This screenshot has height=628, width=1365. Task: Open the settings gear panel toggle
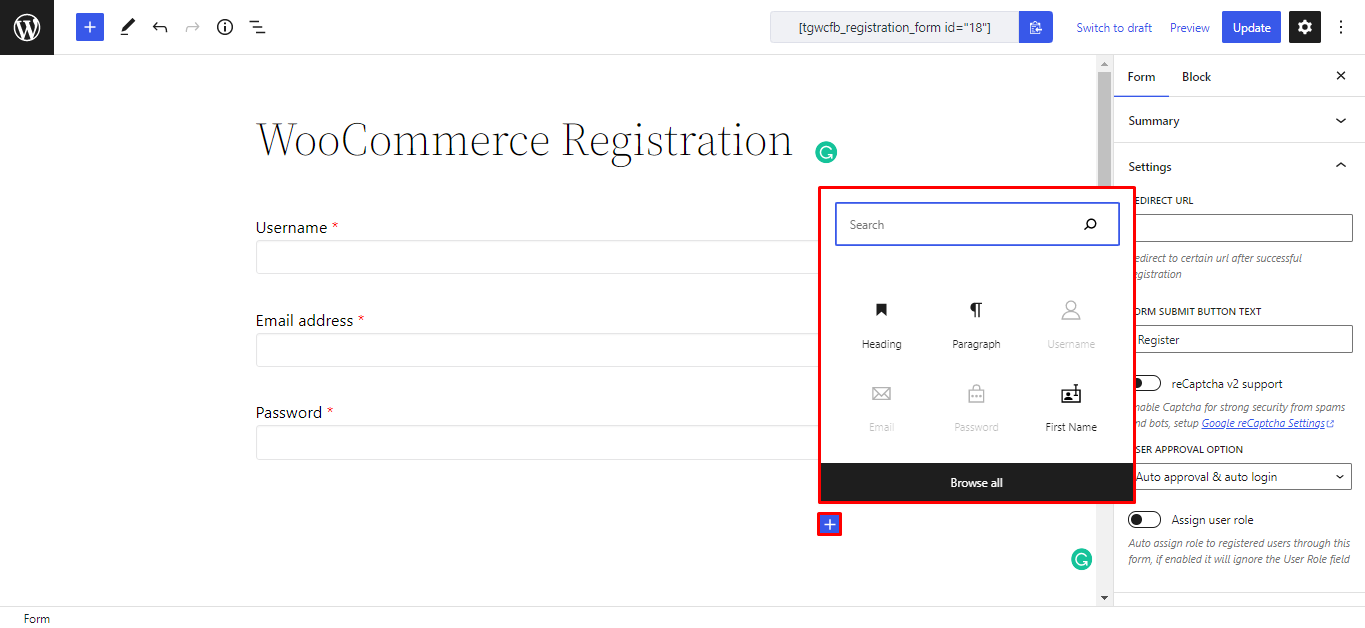coord(1304,27)
